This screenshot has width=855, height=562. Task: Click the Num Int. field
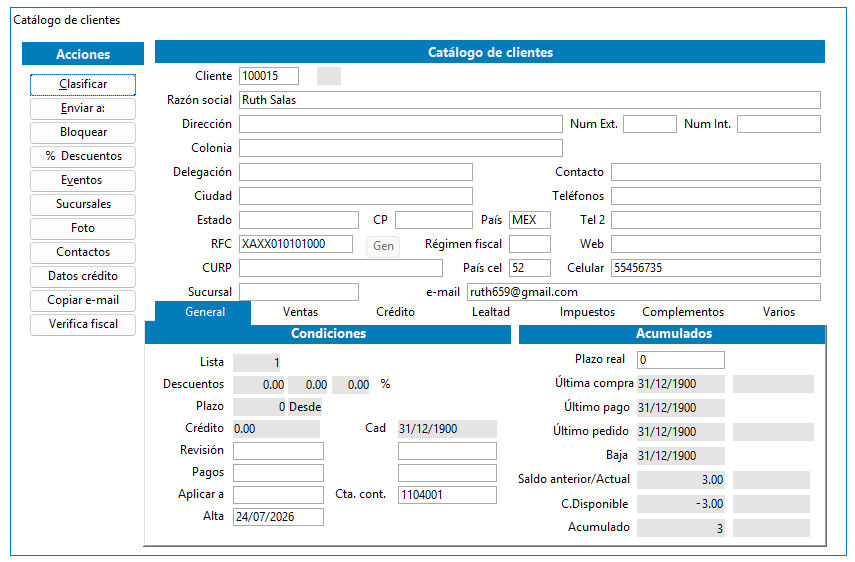779,124
